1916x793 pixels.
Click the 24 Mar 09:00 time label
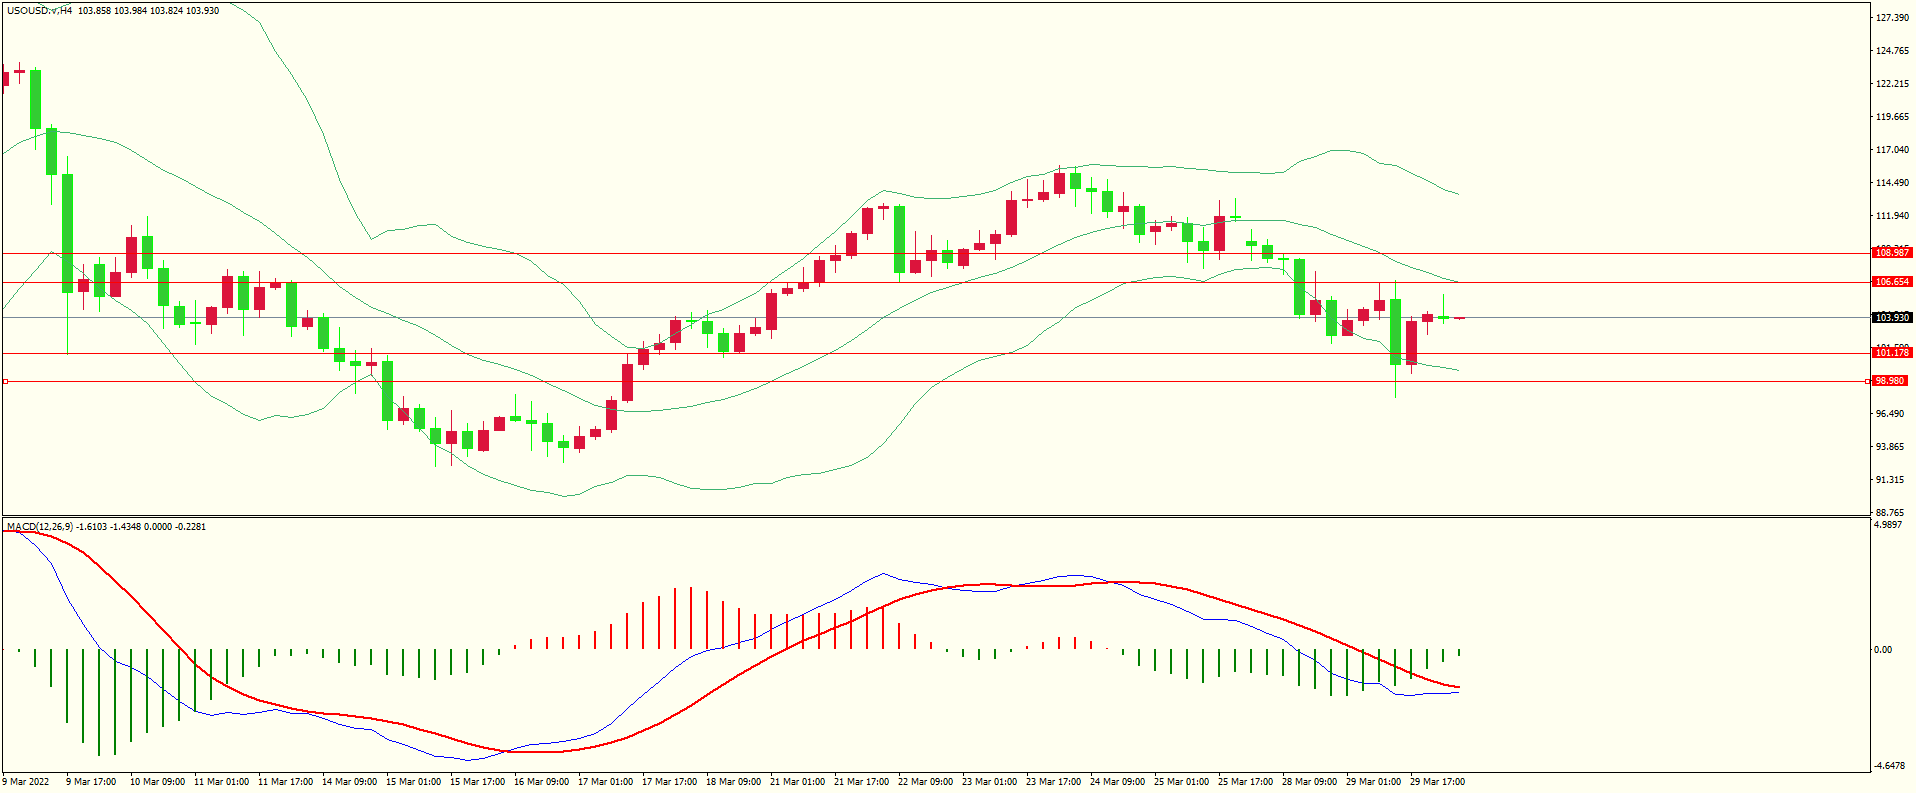(x=1117, y=782)
